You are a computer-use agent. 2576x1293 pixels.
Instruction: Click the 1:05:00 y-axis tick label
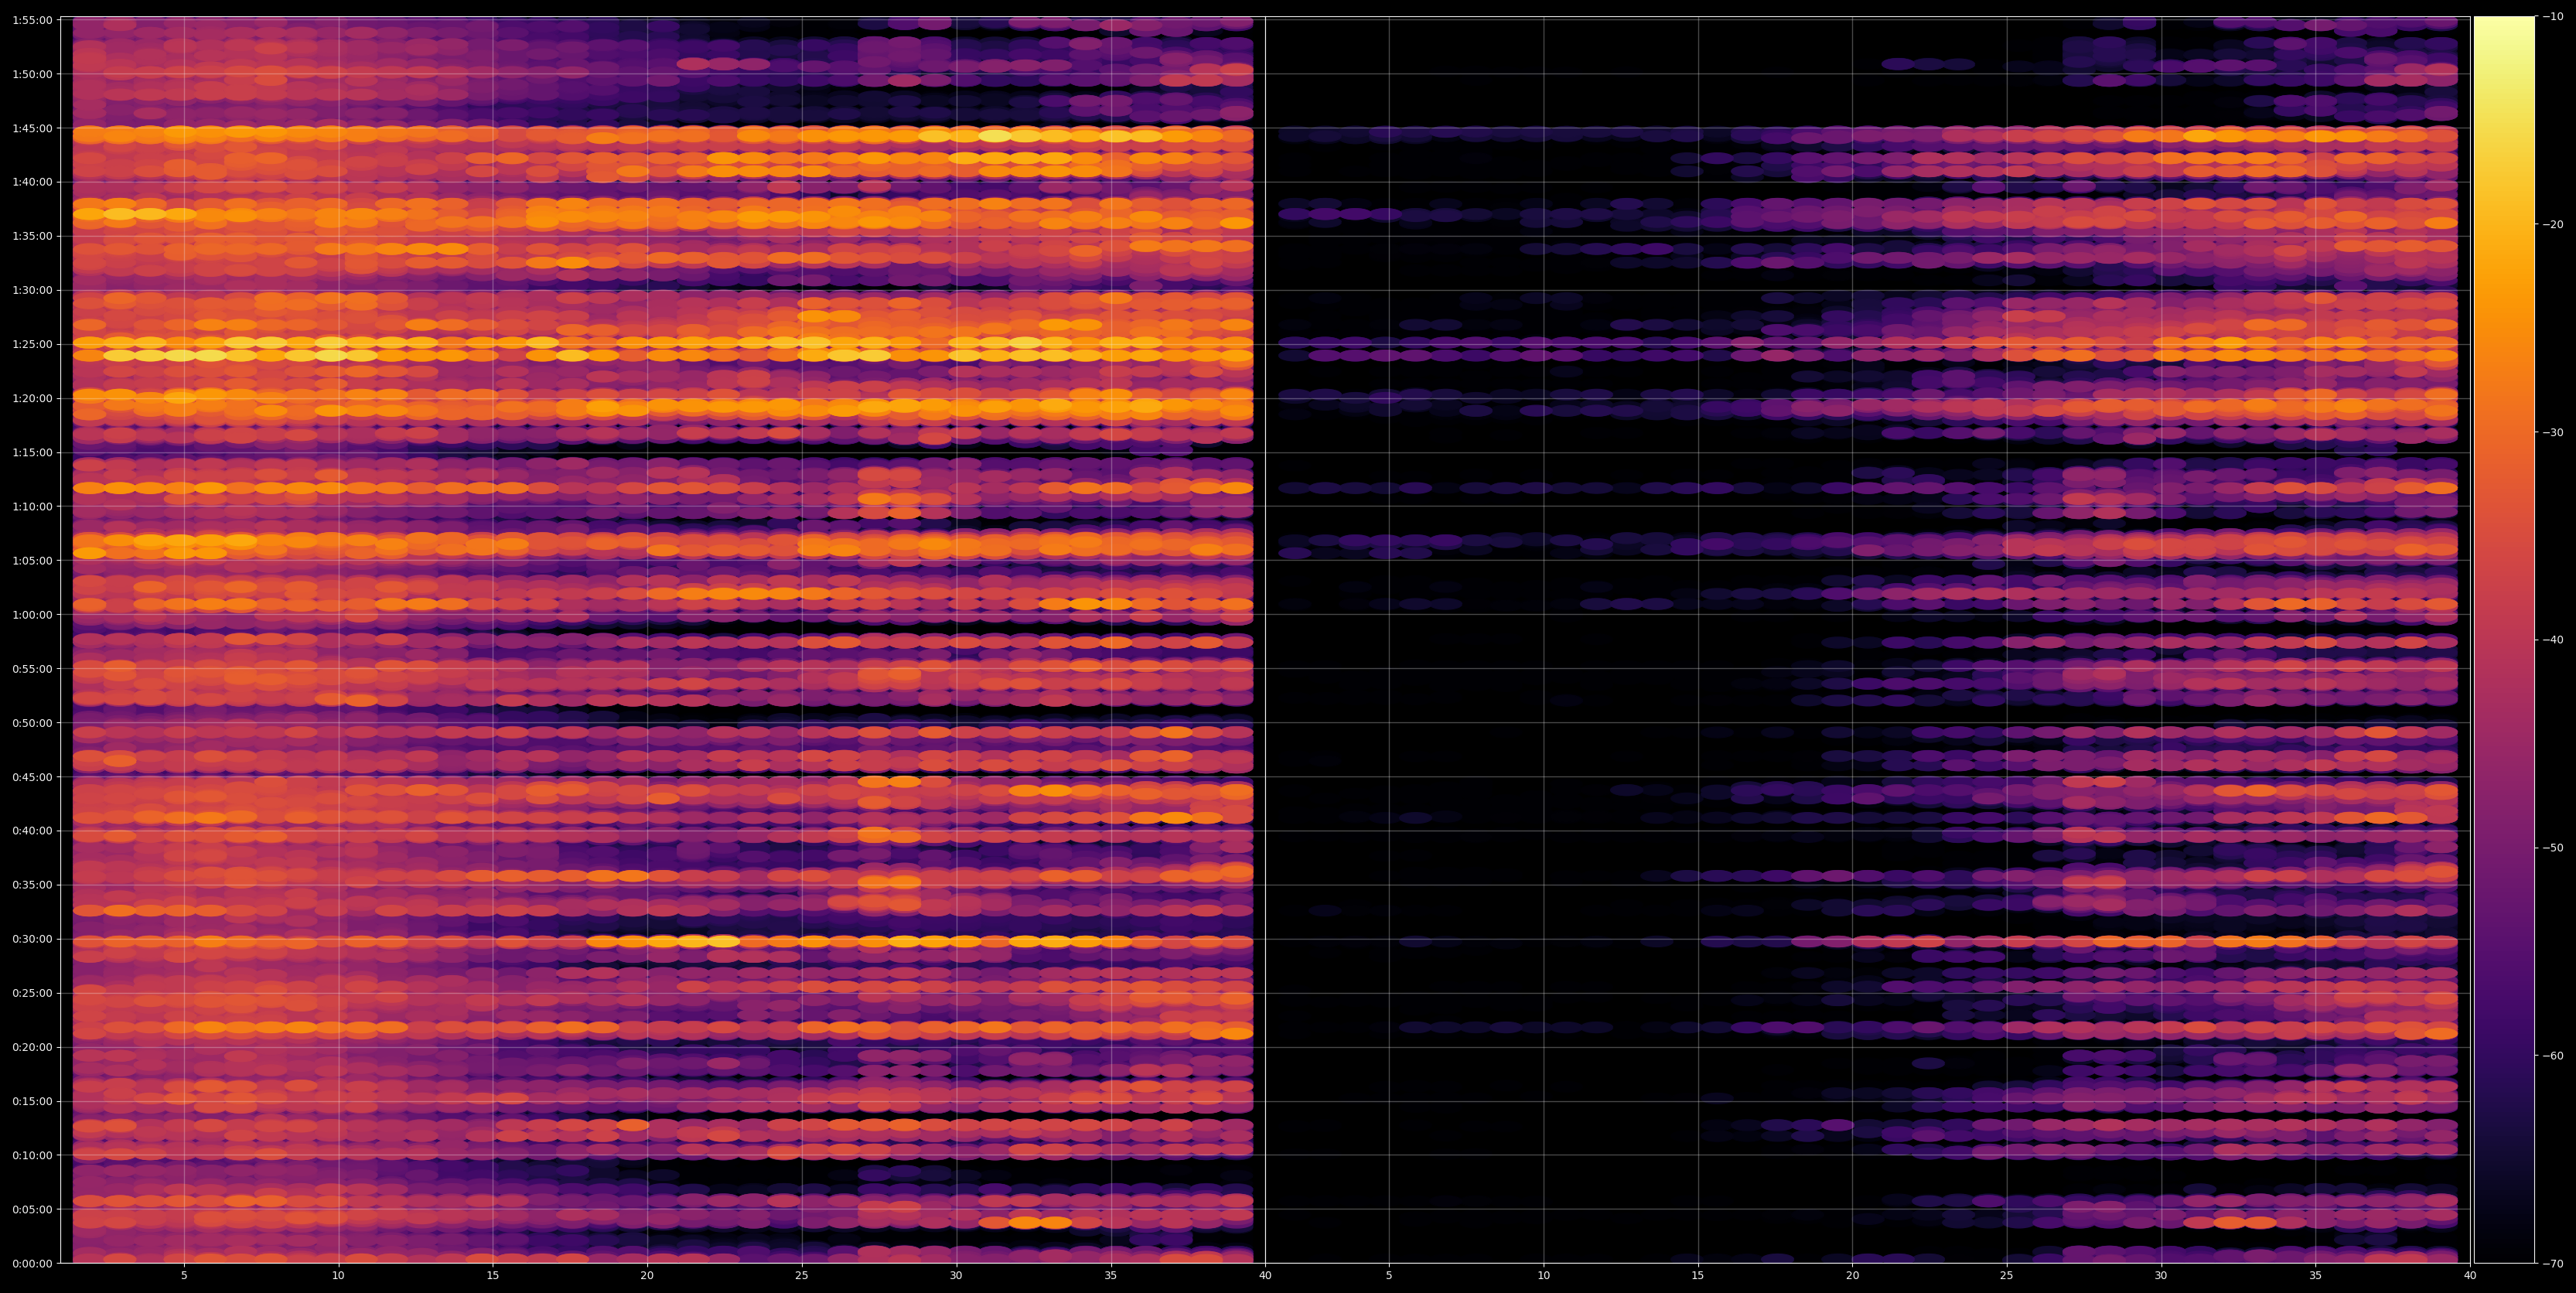click(32, 560)
